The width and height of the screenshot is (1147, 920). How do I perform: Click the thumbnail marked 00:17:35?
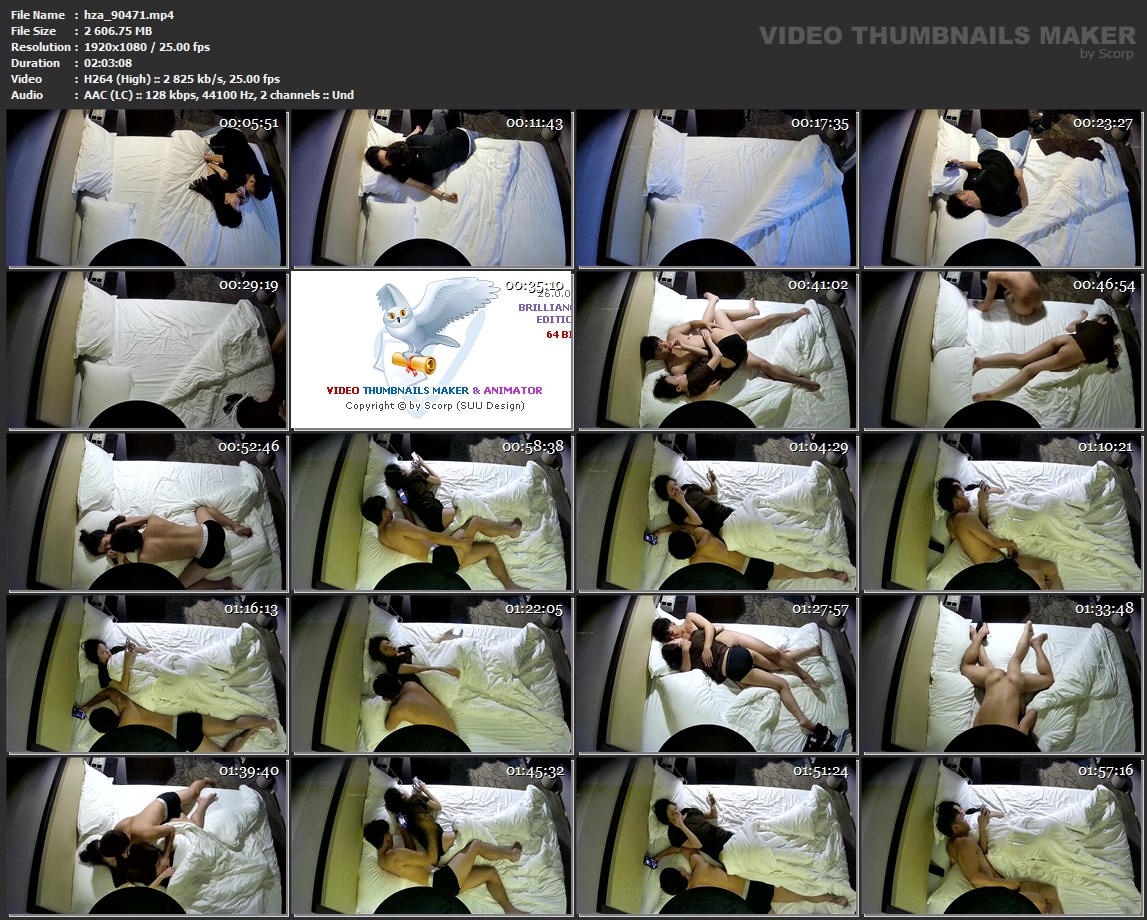click(715, 189)
